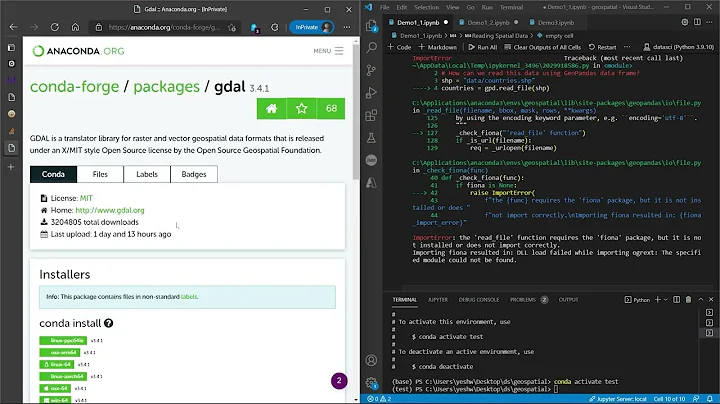
Task: Open the Terminal menu in VS Code
Action: point(512,7)
